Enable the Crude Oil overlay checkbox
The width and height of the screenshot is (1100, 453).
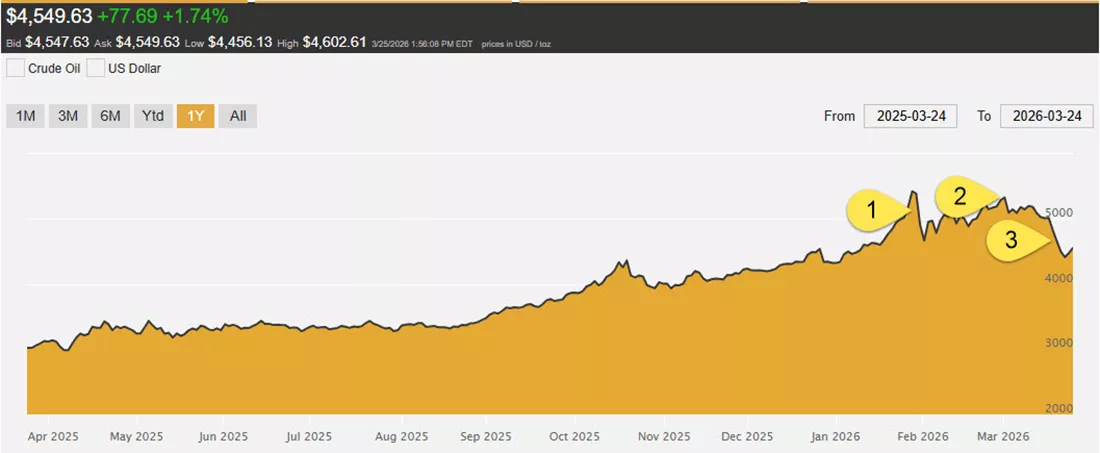pos(14,69)
